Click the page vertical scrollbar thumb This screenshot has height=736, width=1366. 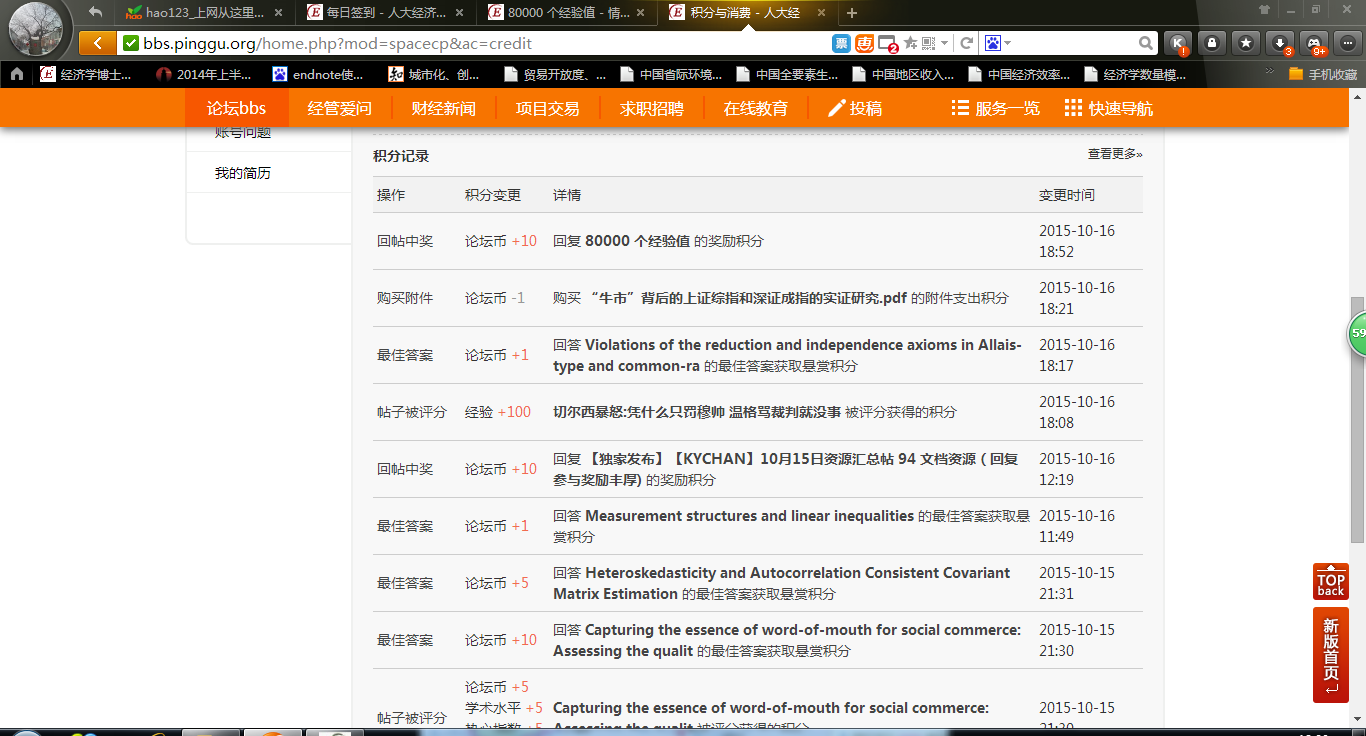coord(1357,420)
